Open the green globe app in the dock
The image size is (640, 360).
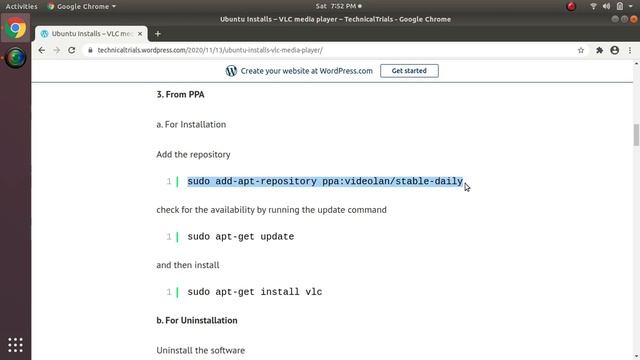click(16, 58)
